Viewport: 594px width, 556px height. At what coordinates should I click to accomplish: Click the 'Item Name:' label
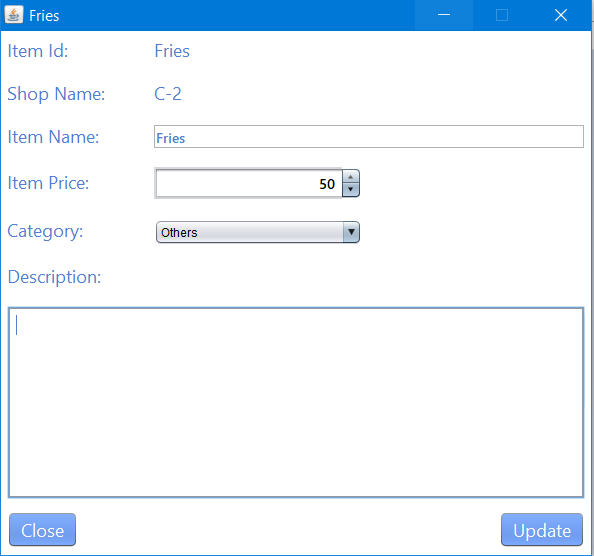(x=53, y=137)
